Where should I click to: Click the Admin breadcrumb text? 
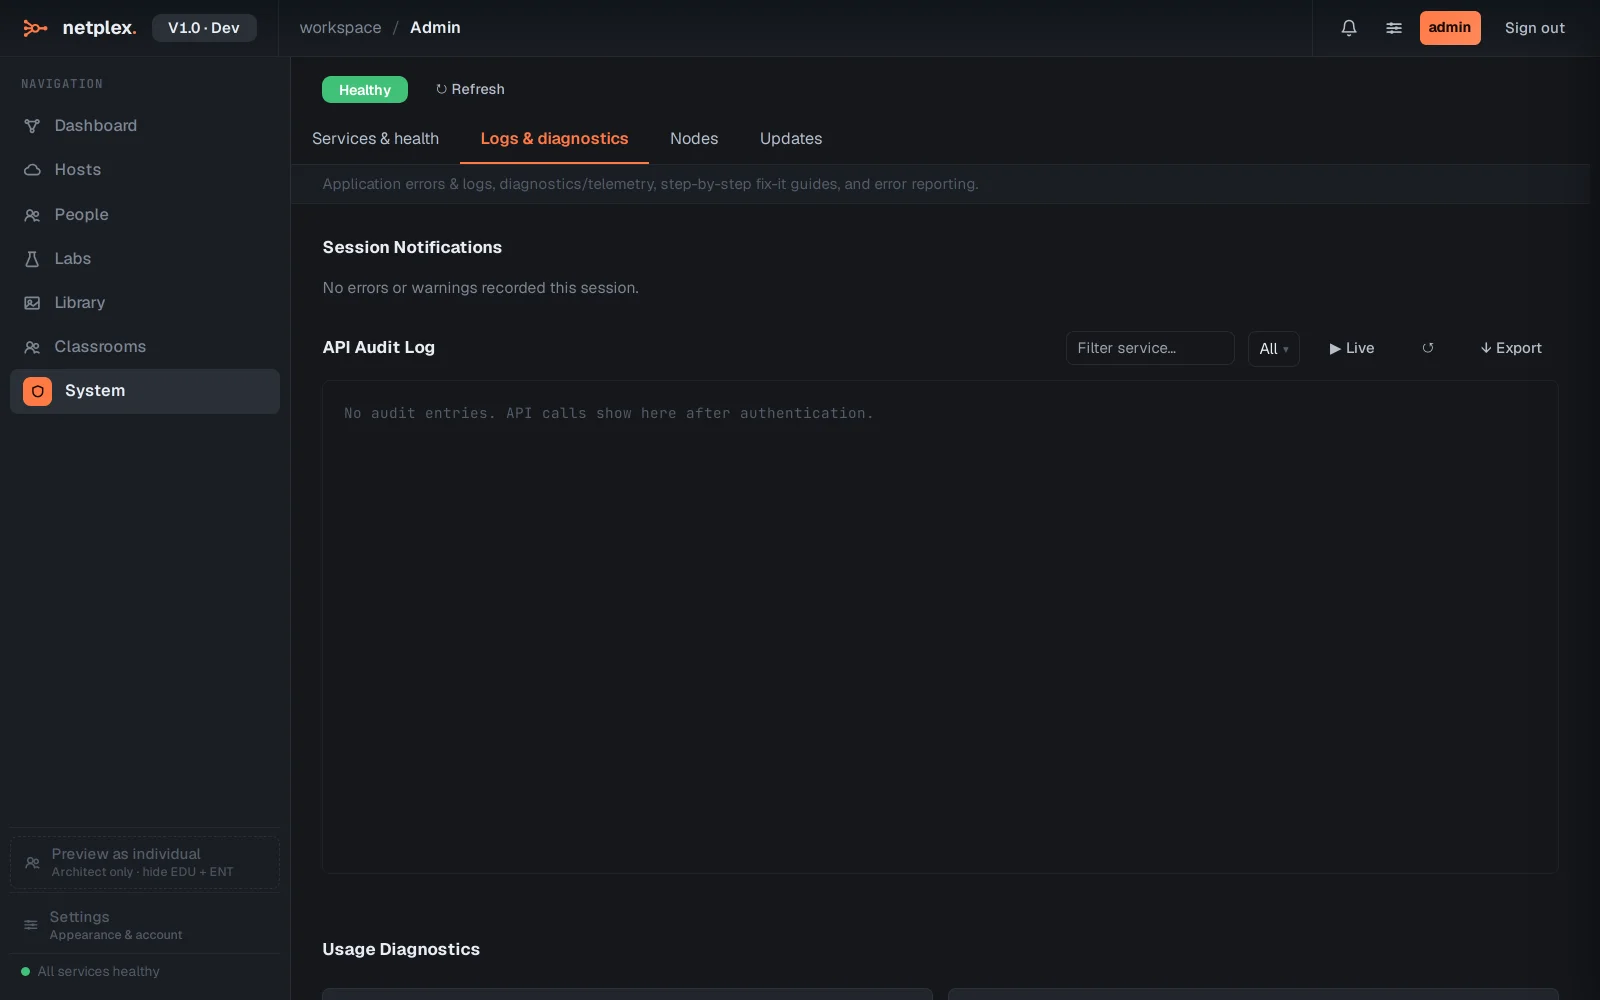[x=435, y=28]
